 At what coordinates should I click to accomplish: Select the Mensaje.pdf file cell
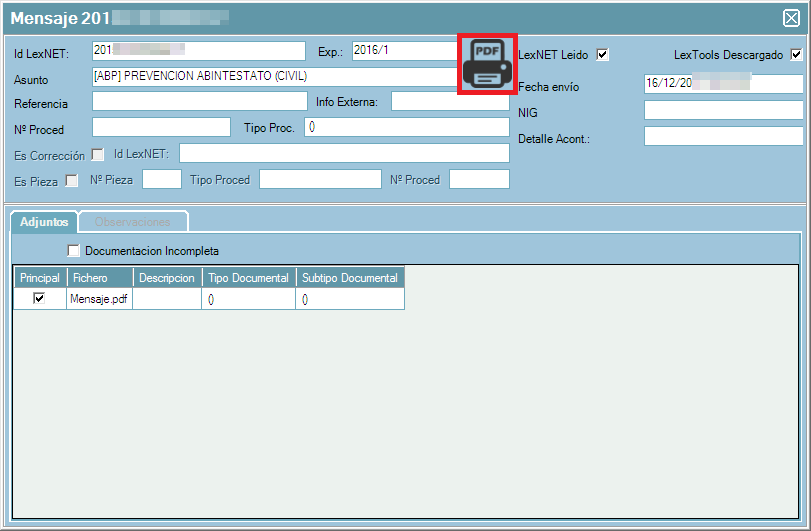99,298
